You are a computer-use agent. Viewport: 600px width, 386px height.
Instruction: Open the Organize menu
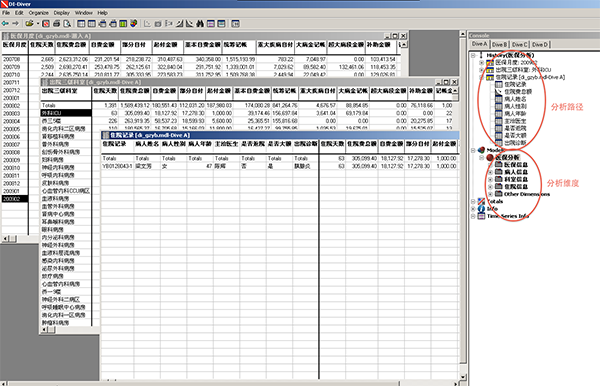39,13
